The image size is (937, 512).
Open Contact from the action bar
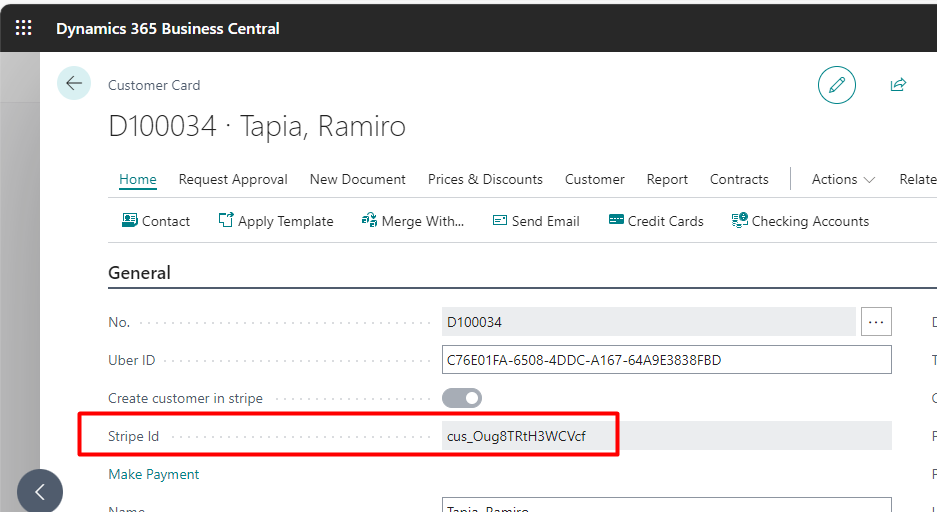[x=155, y=221]
